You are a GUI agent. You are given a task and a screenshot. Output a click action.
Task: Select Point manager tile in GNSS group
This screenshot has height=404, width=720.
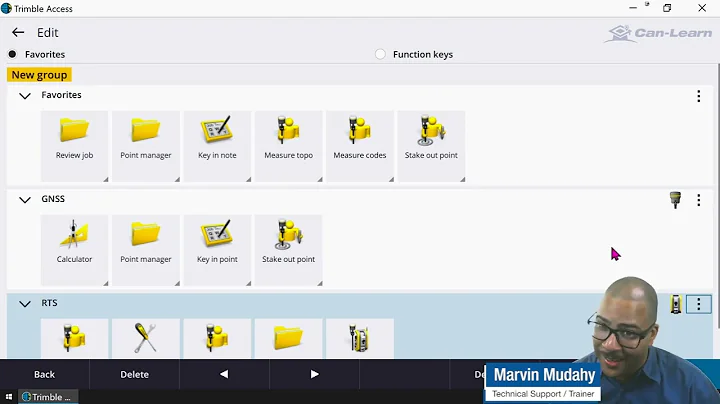tap(146, 250)
